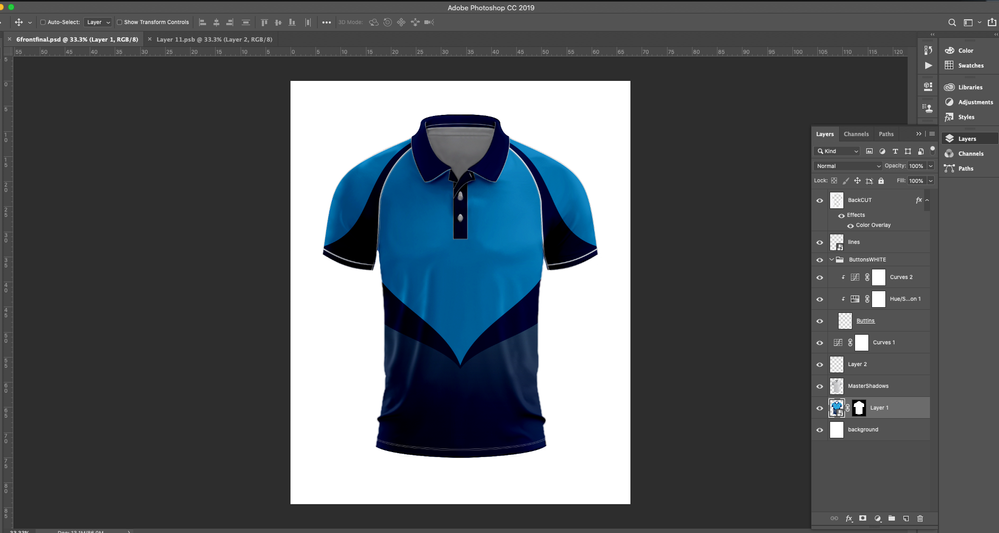Click the delete layer trash icon
This screenshot has height=533, width=999.
click(x=920, y=518)
